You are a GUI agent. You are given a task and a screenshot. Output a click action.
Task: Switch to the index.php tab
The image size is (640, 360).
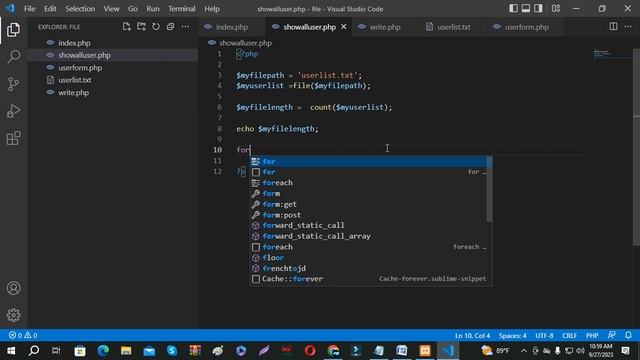tap(231, 27)
